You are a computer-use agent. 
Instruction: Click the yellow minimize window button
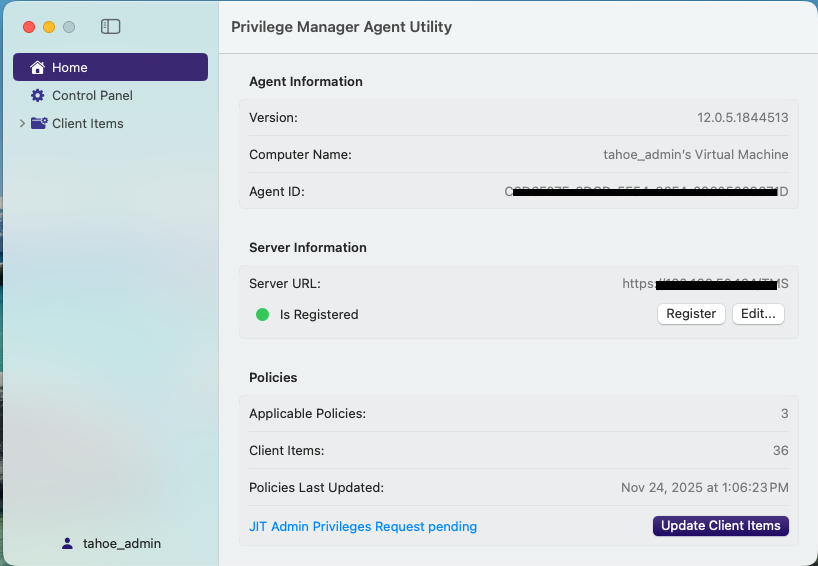[48, 27]
